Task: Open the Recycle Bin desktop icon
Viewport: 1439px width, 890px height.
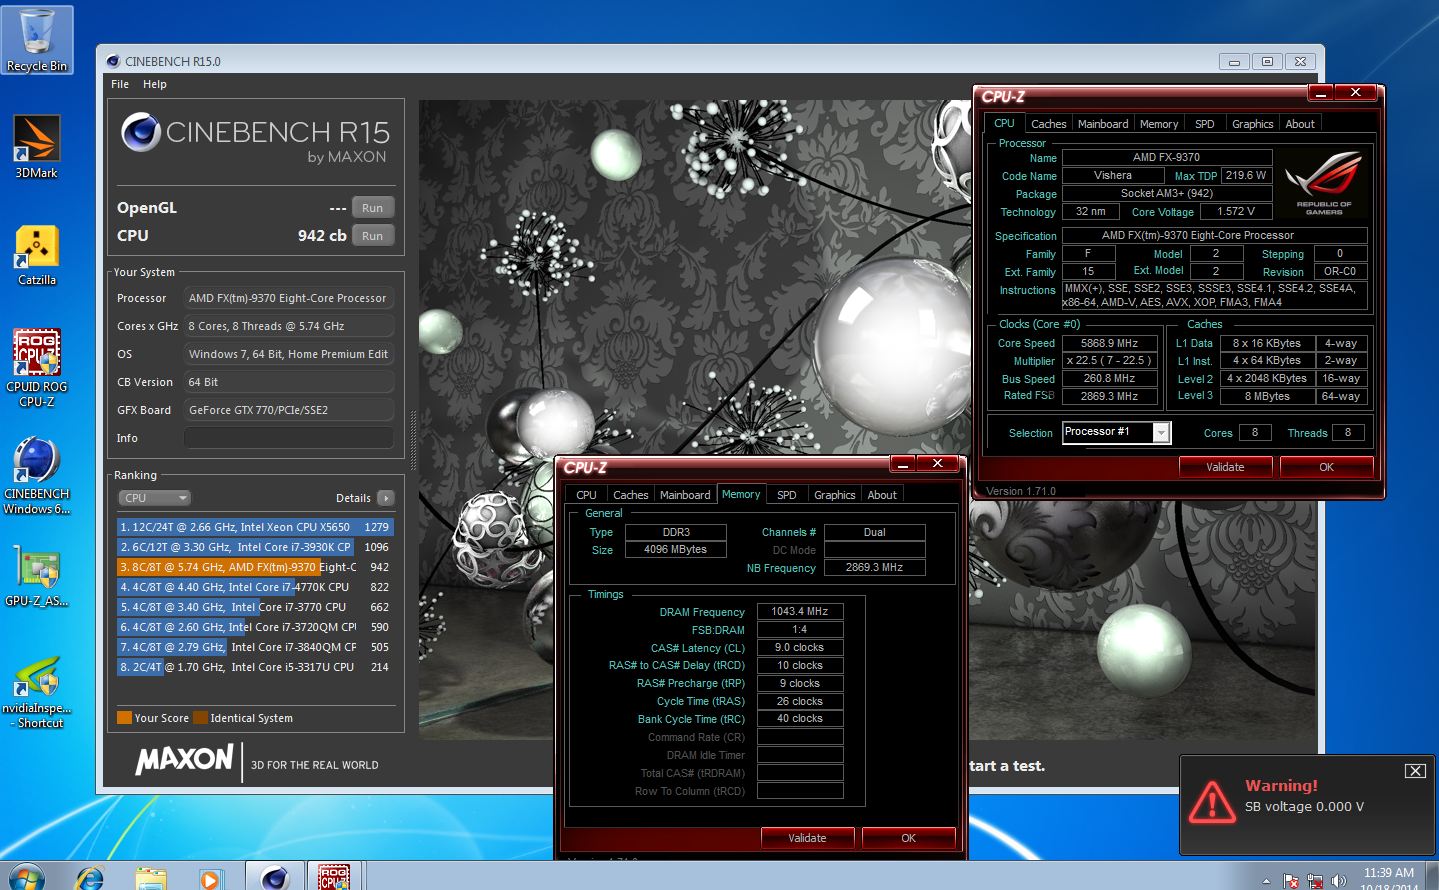Action: pos(37,40)
